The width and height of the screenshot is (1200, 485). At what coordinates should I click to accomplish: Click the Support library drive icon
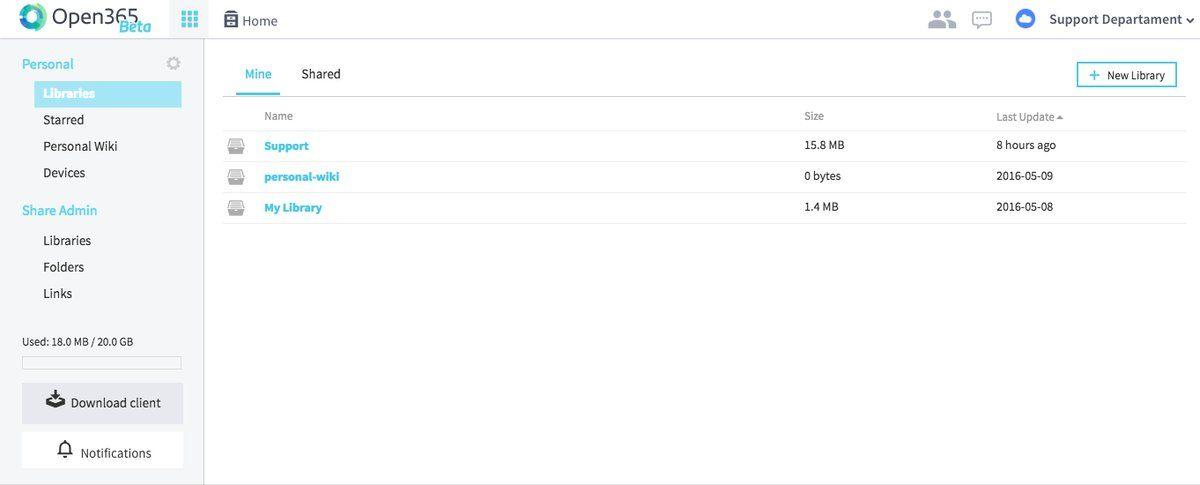(236, 146)
